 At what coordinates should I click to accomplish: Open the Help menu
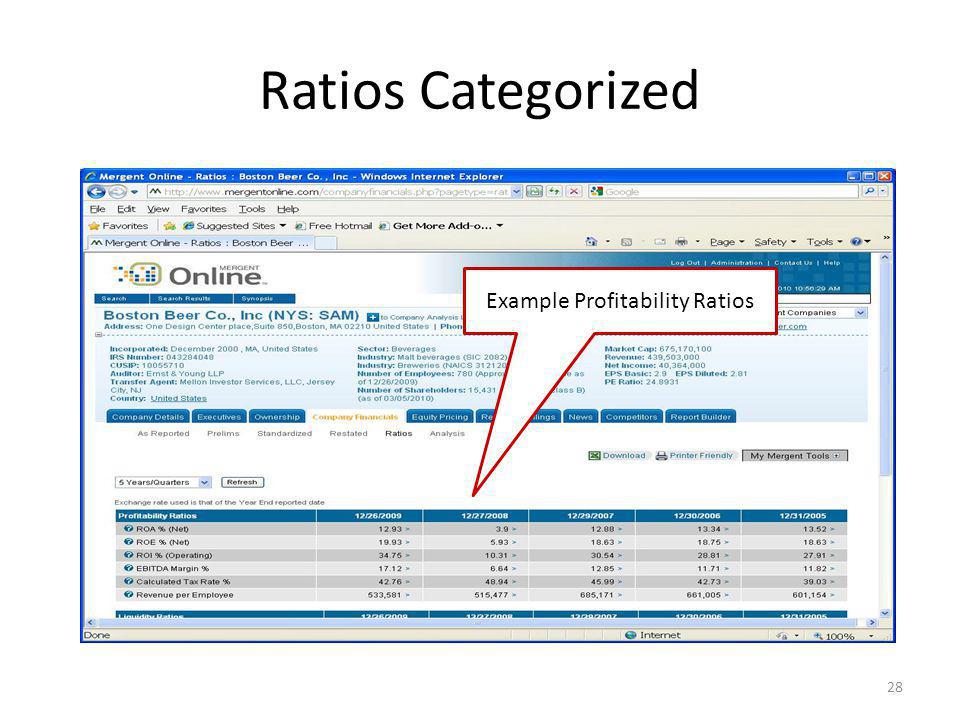click(288, 209)
